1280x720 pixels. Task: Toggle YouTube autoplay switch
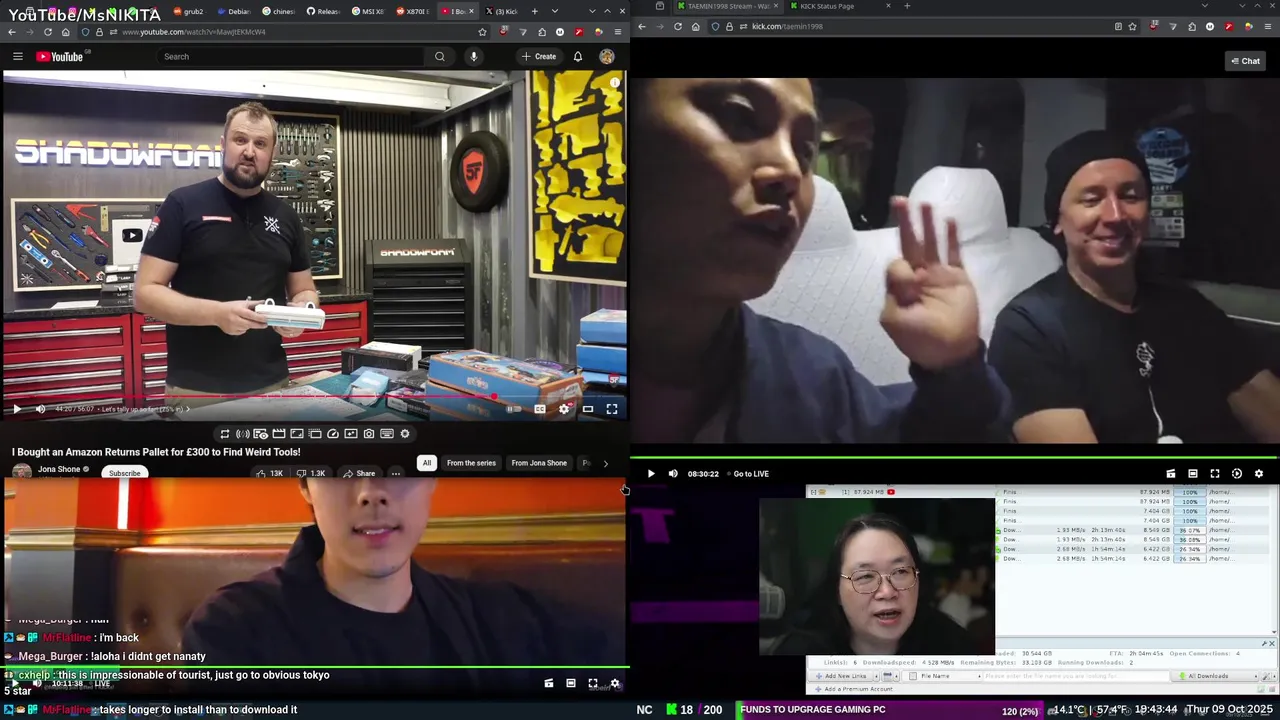pos(514,408)
